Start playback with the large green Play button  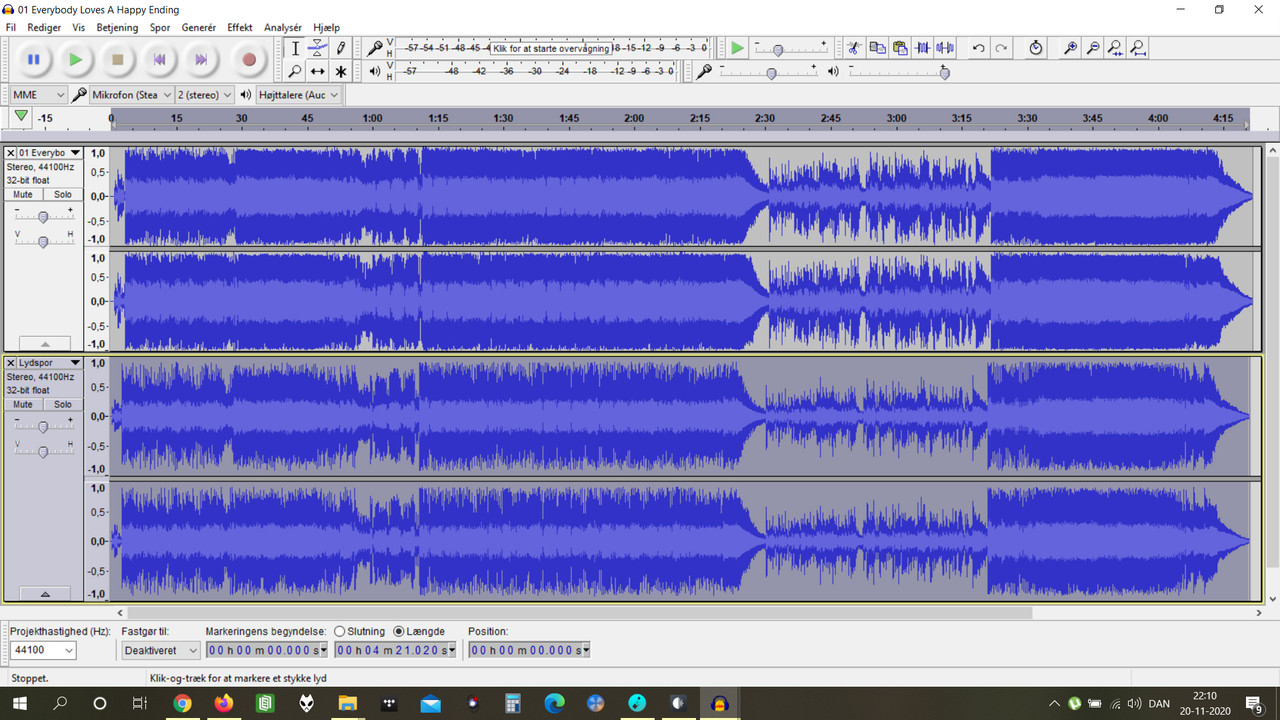click(x=75, y=60)
